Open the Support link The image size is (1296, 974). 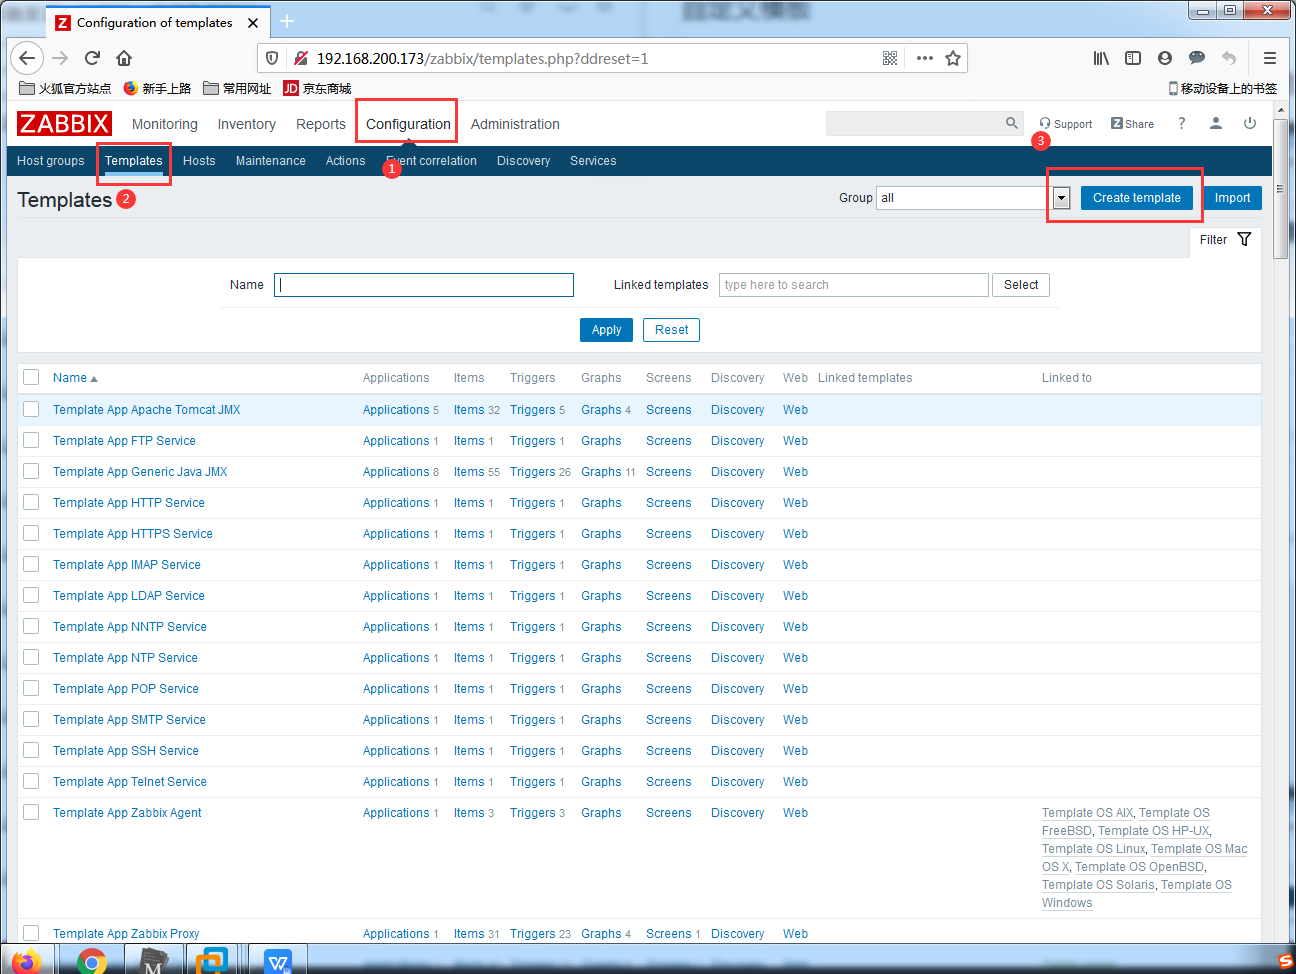tap(1066, 124)
